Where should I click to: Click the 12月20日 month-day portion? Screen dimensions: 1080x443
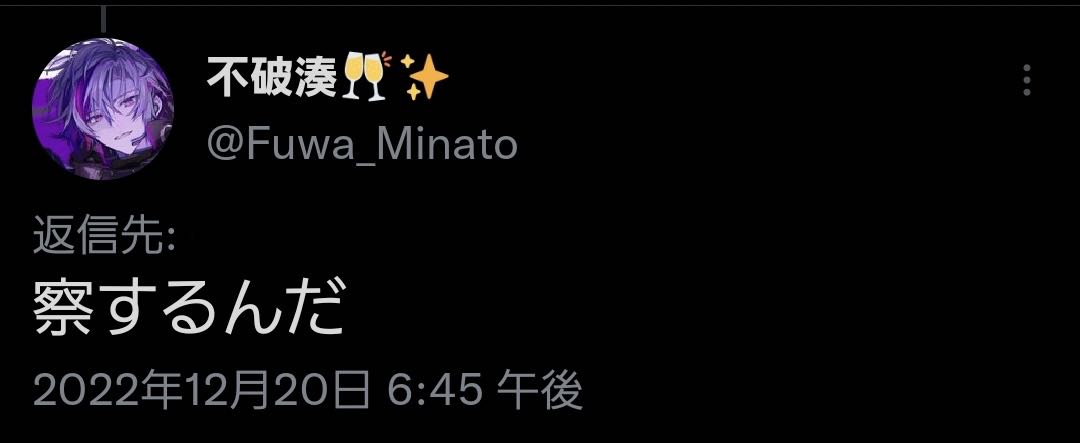276,391
